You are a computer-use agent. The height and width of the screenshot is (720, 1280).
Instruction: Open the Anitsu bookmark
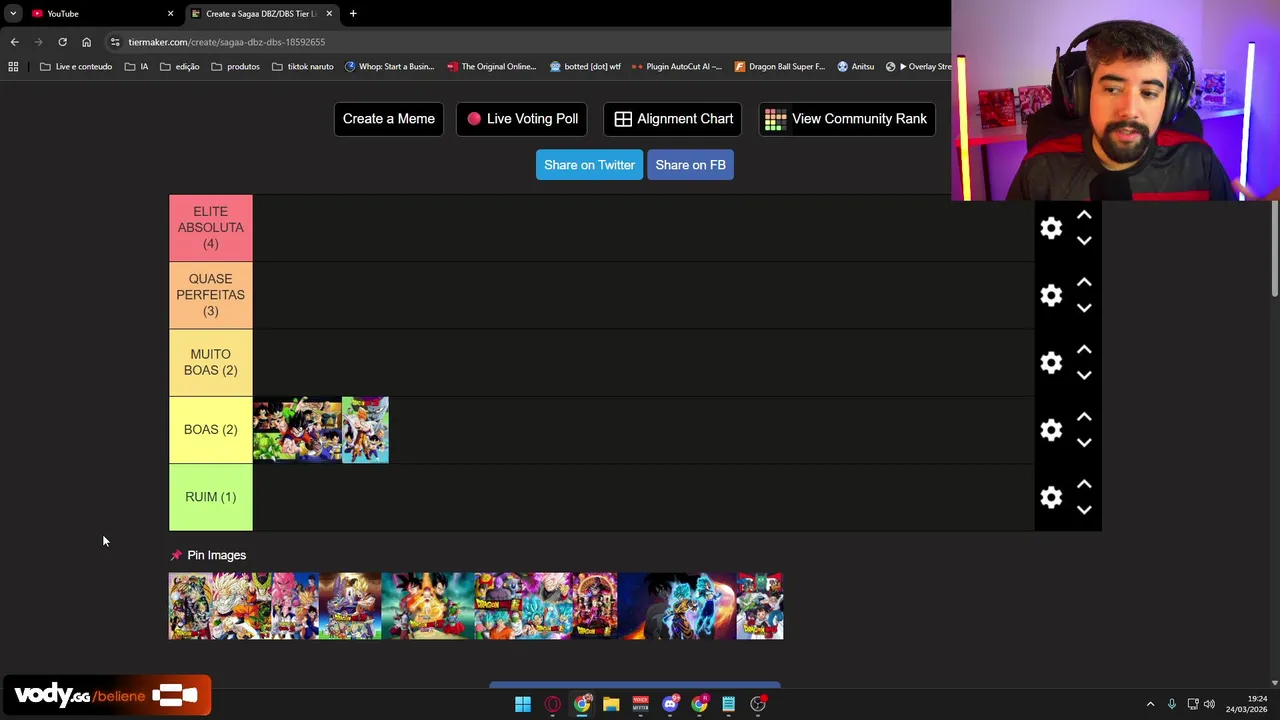click(856, 67)
